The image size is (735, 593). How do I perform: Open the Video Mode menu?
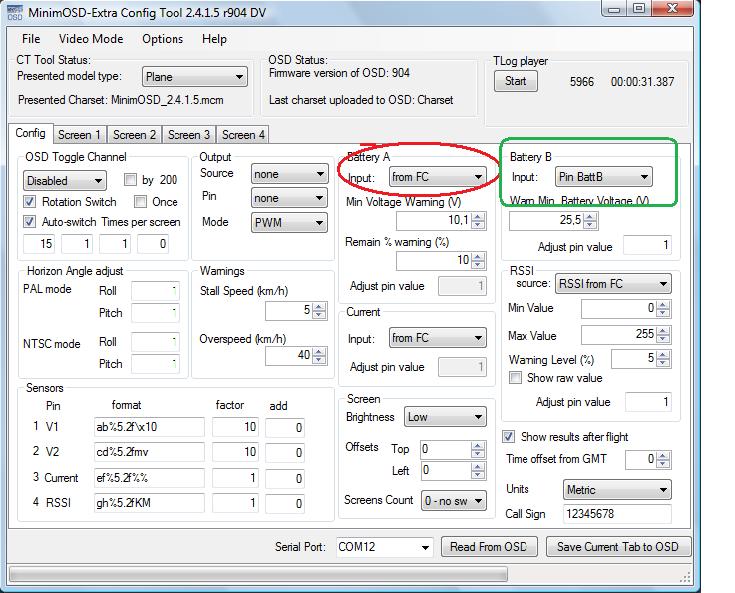point(91,39)
